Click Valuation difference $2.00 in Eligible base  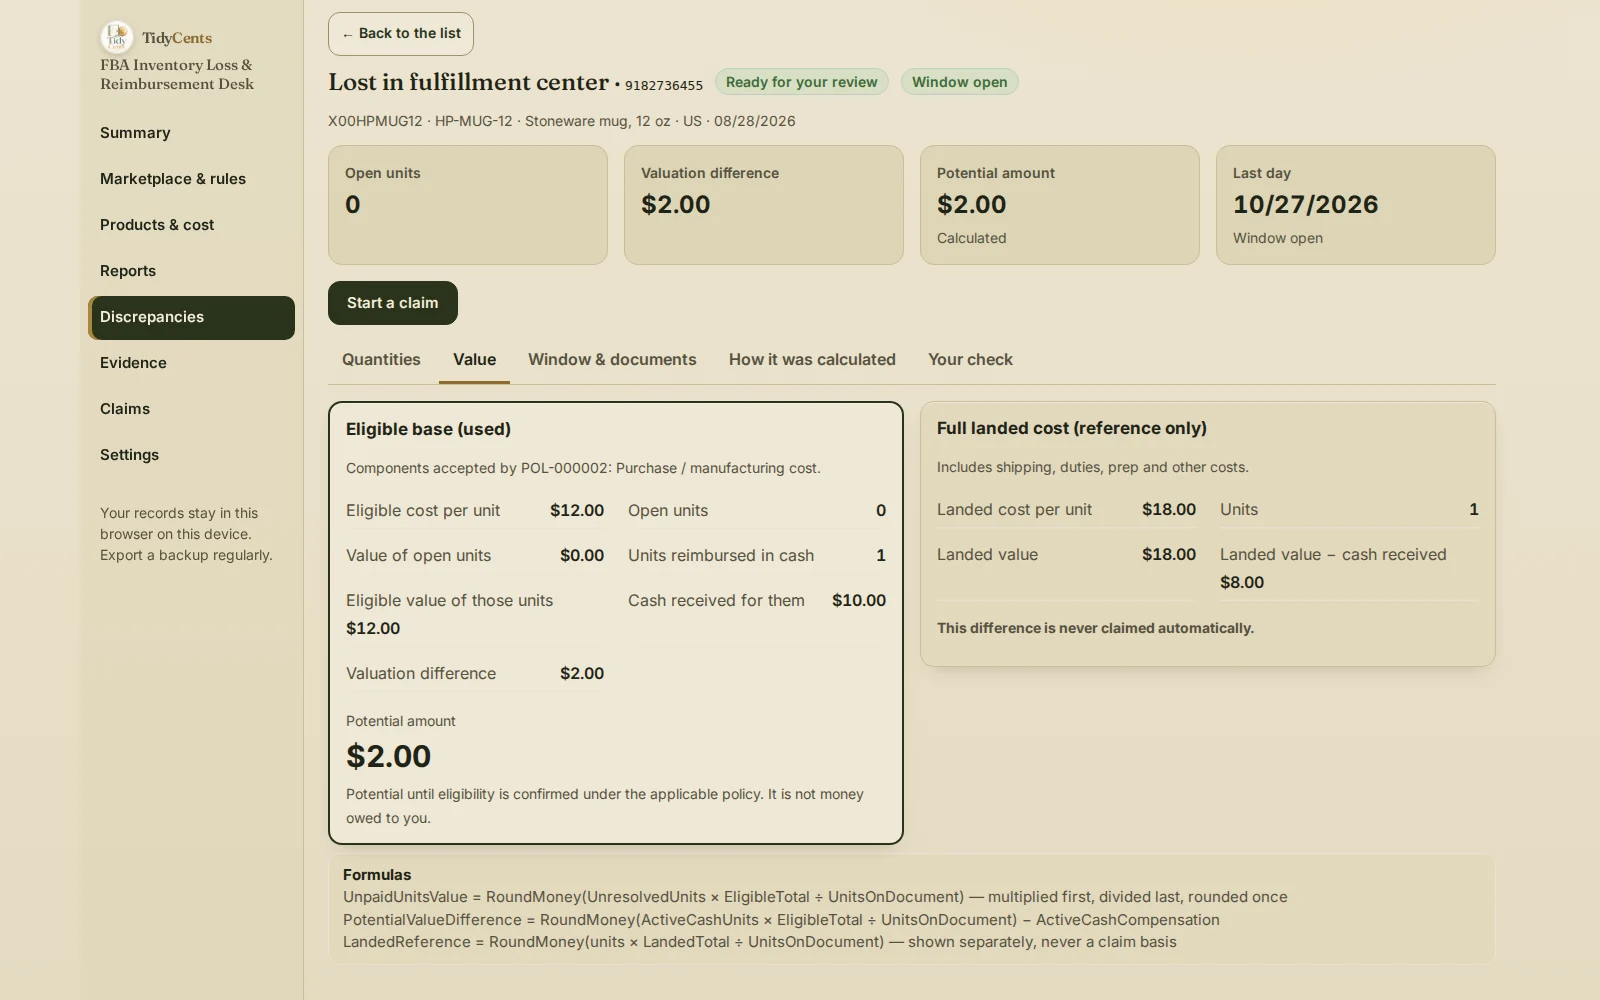tap(475, 673)
